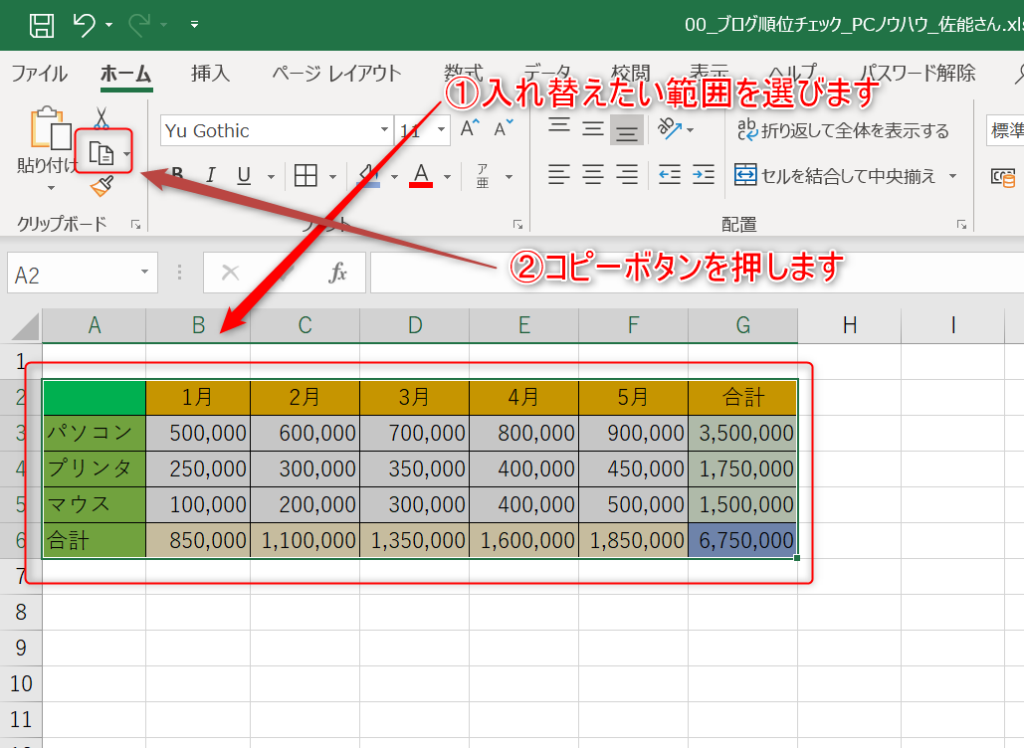Click the 3月 header cell
1024x748 pixels.
coord(415,397)
